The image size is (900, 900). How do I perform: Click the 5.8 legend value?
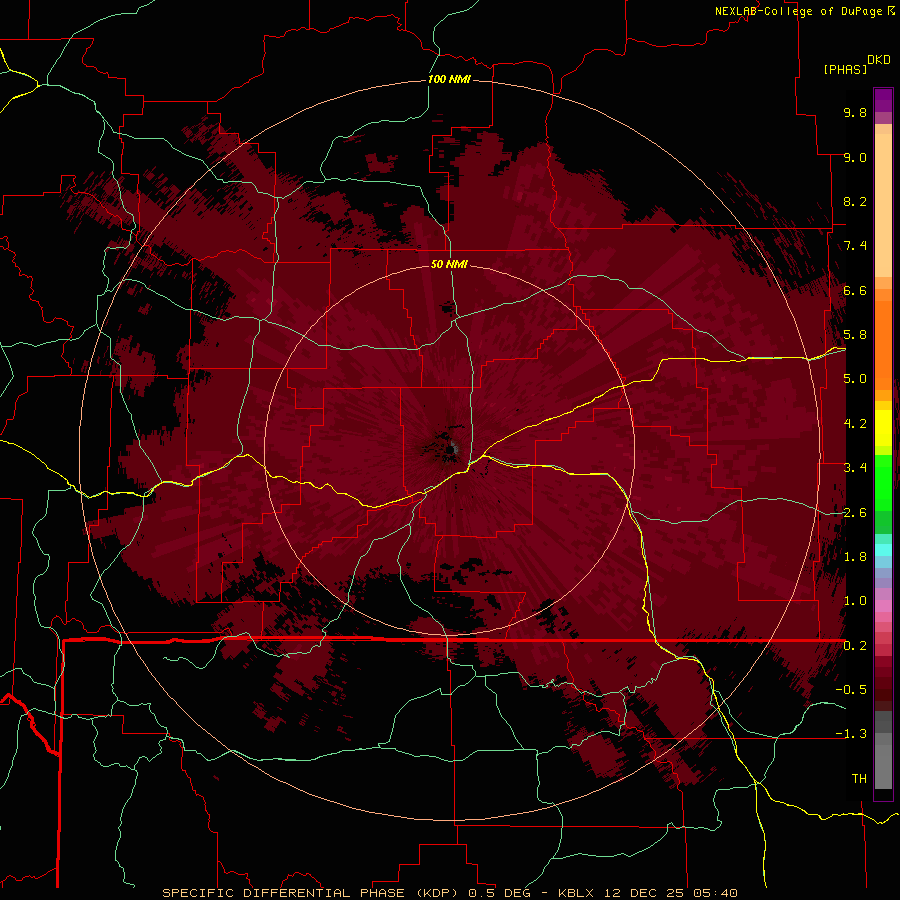point(855,335)
